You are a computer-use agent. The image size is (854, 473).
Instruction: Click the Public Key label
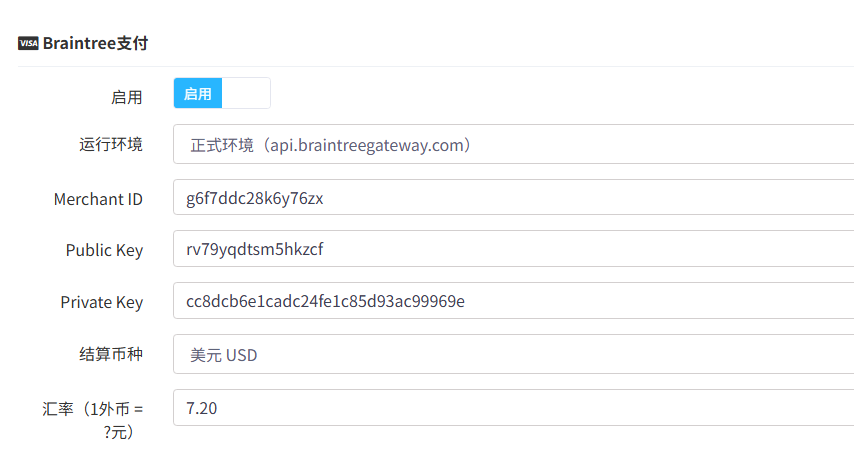105,250
